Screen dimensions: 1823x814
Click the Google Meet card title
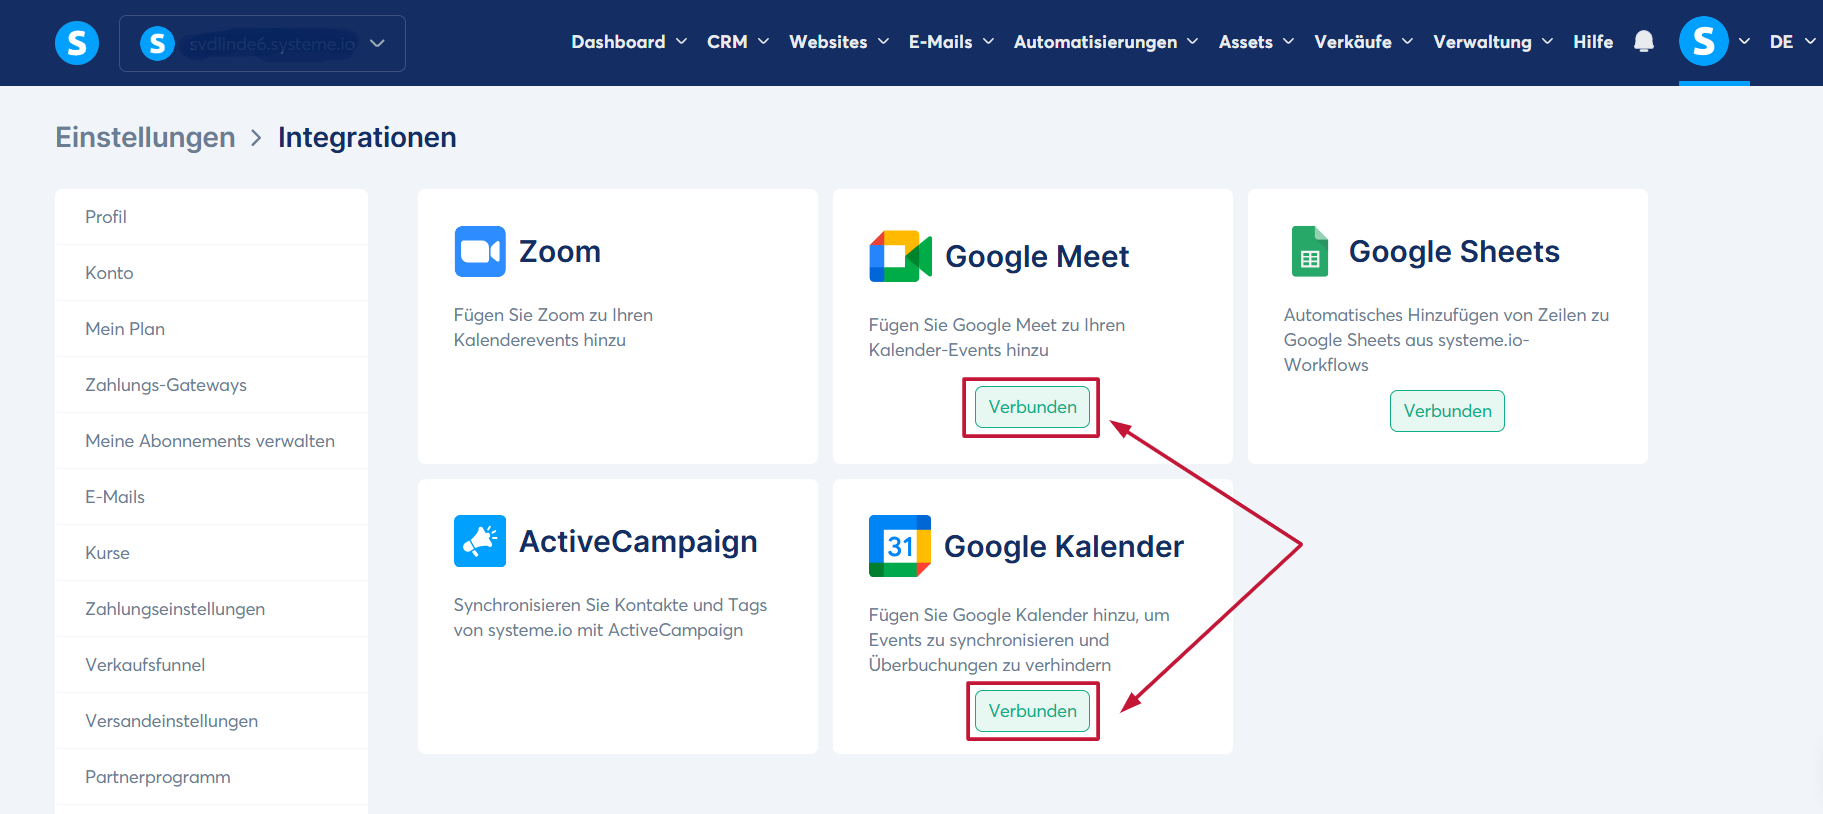pos(1037,256)
